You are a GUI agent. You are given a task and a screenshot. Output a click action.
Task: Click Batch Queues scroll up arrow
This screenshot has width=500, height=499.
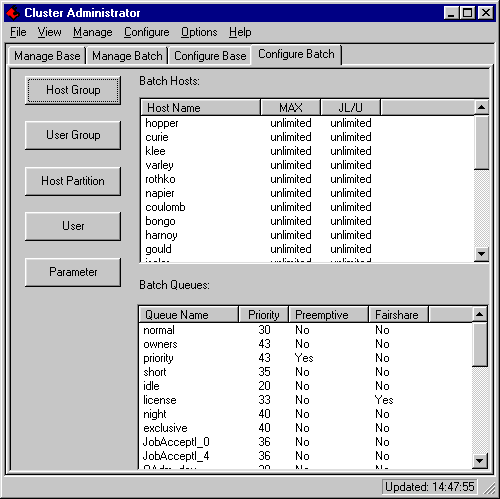pyautogui.click(x=480, y=314)
